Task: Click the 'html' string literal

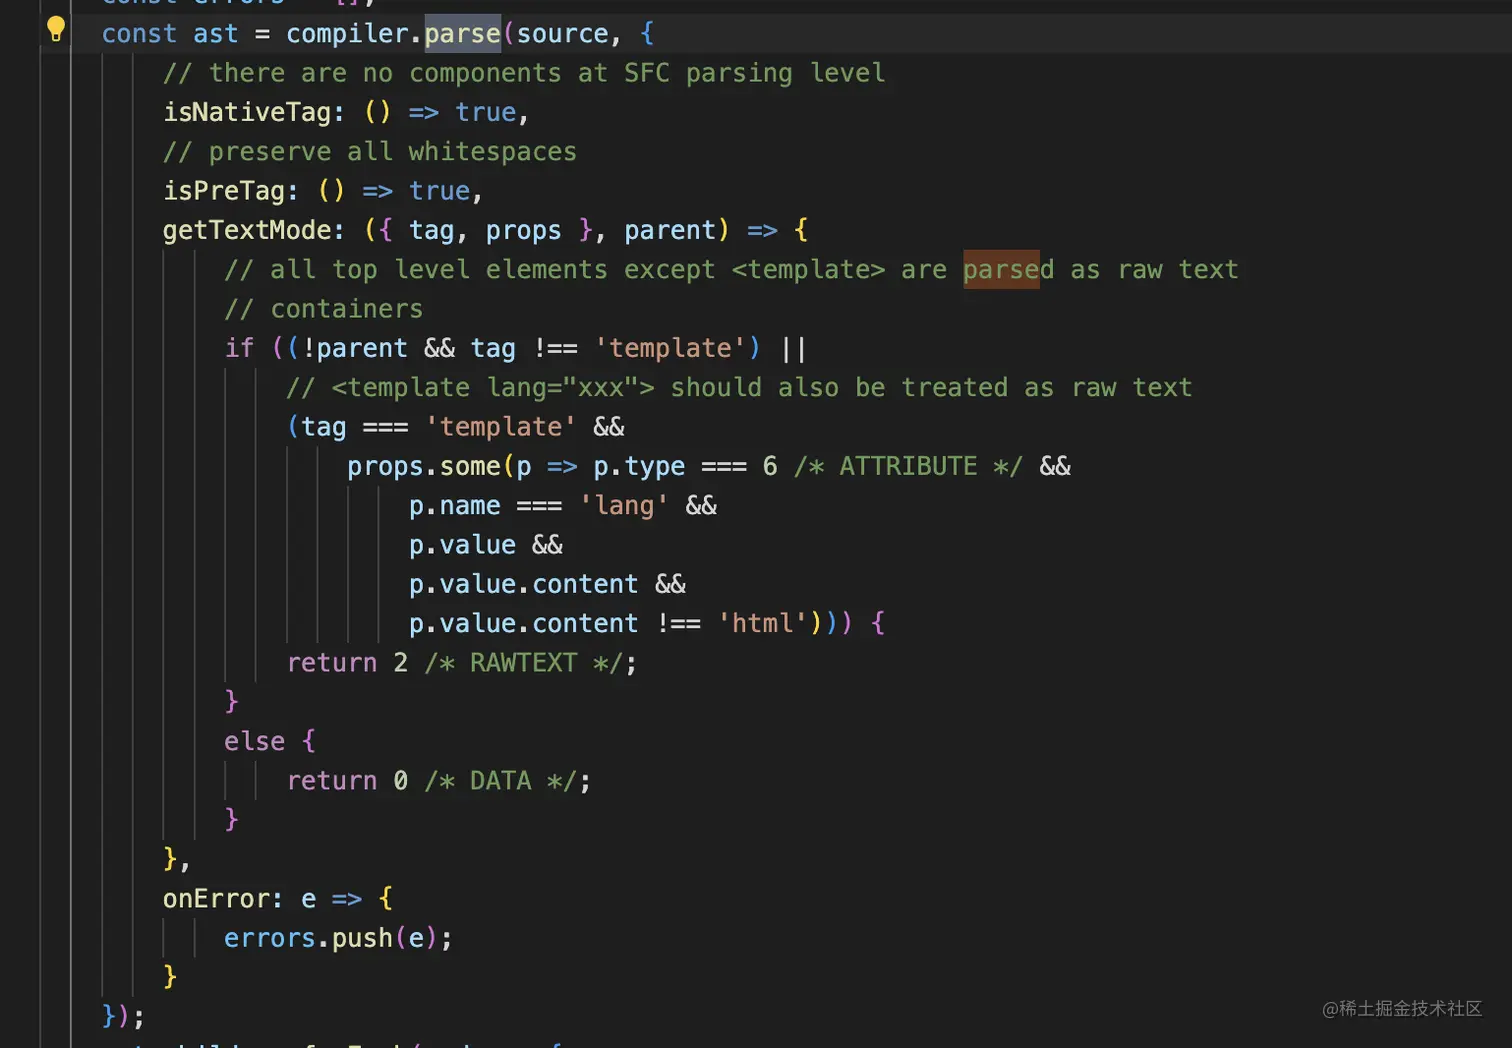Action: pos(763,624)
